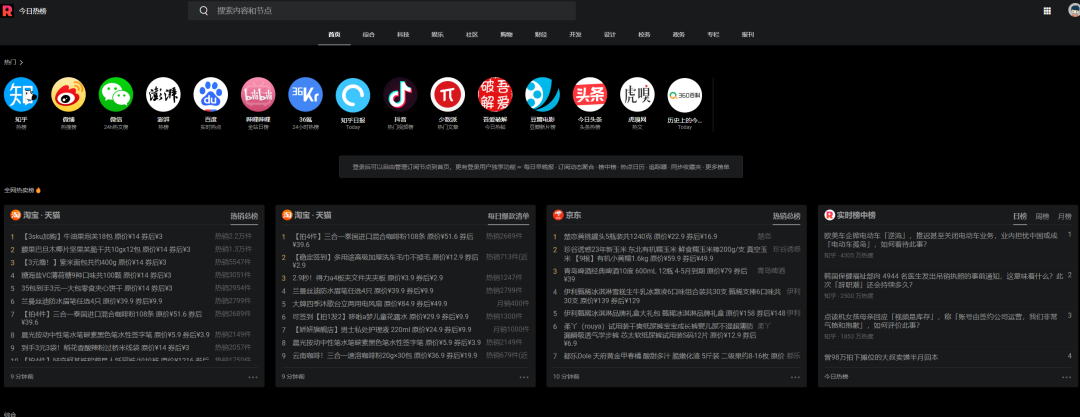1080x417 pixels.
Task: Select 热销总榜 tab on 京东 card
Action: (x=787, y=216)
